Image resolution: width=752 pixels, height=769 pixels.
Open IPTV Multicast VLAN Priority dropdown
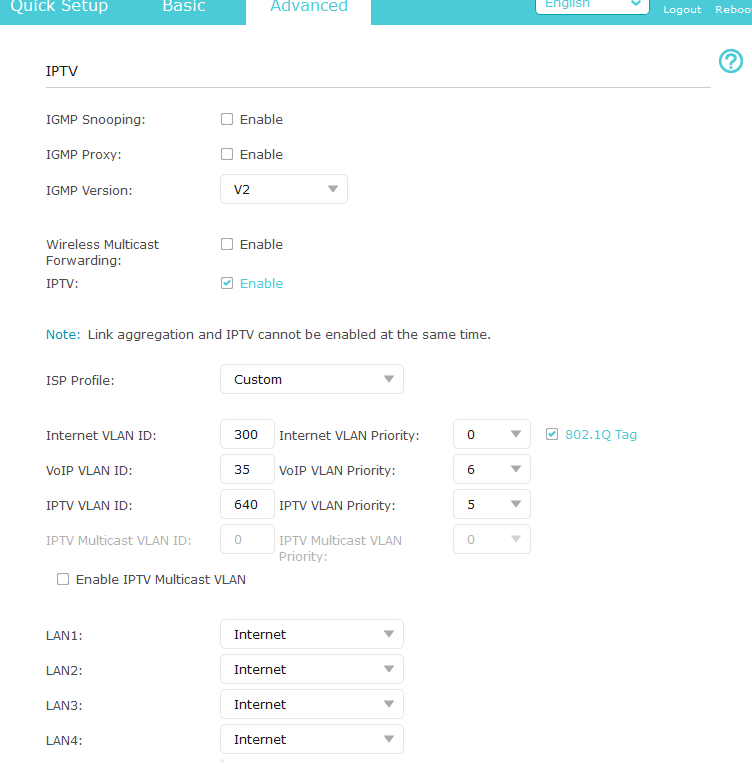(x=492, y=539)
